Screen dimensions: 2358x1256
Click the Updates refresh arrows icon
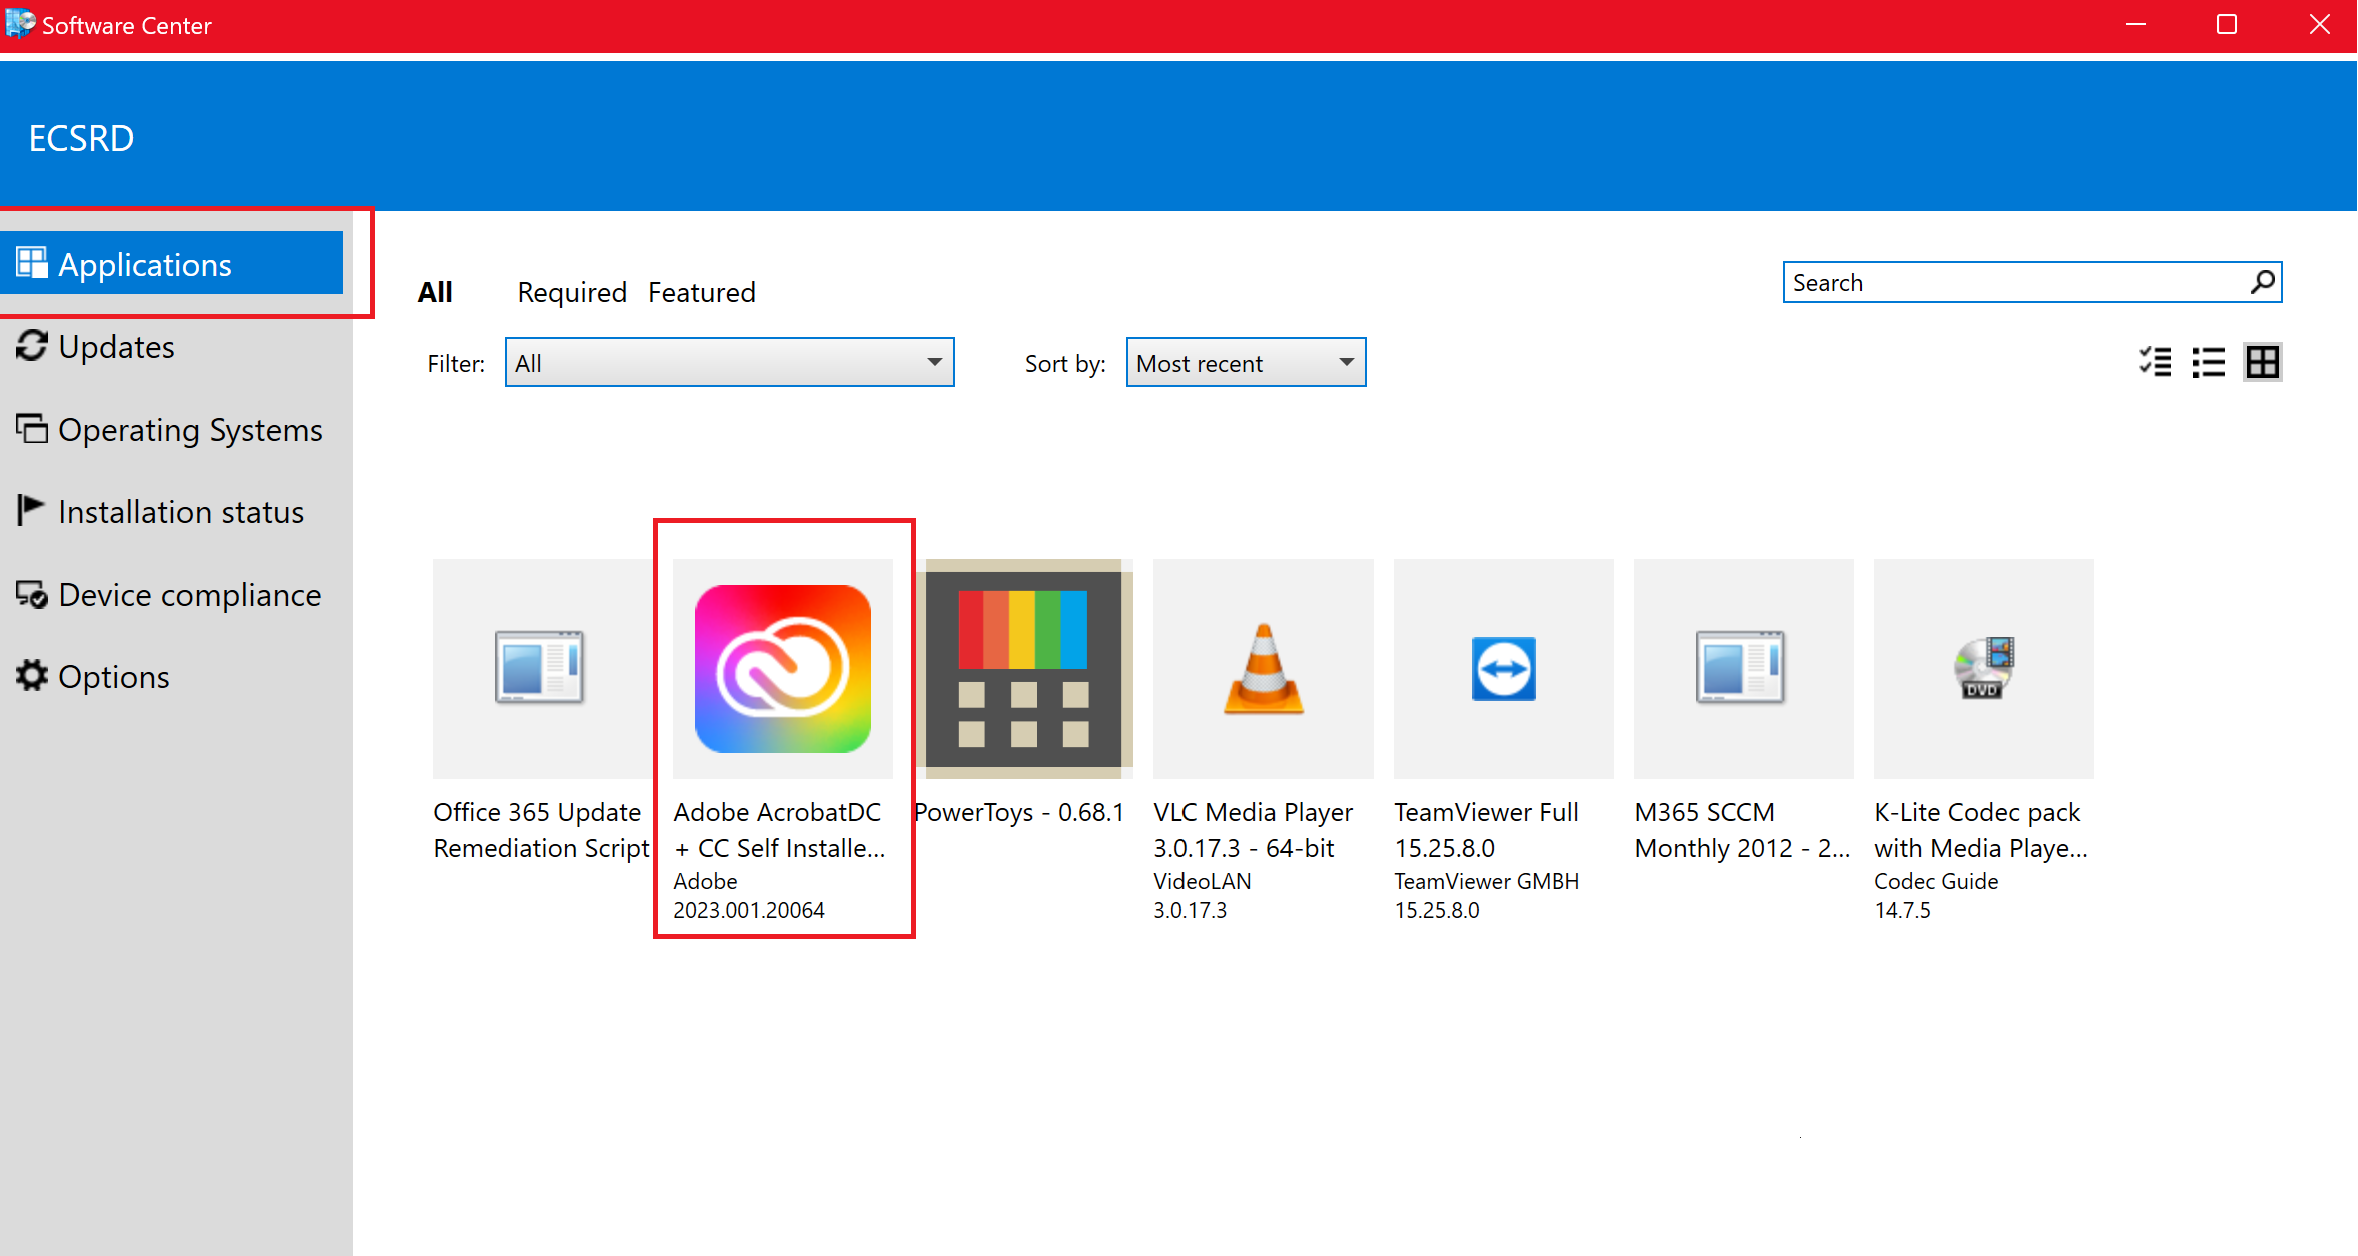[32, 346]
